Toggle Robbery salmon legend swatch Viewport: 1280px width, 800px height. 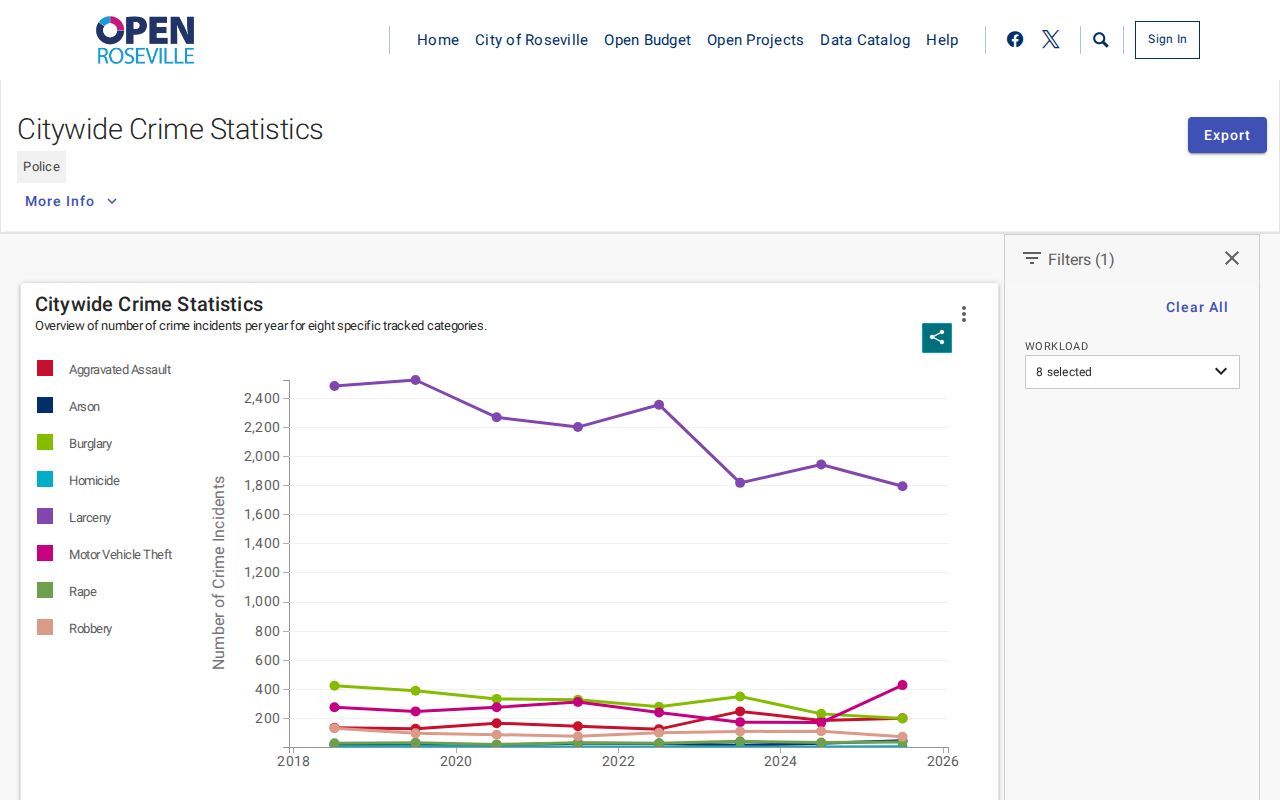coord(45,628)
